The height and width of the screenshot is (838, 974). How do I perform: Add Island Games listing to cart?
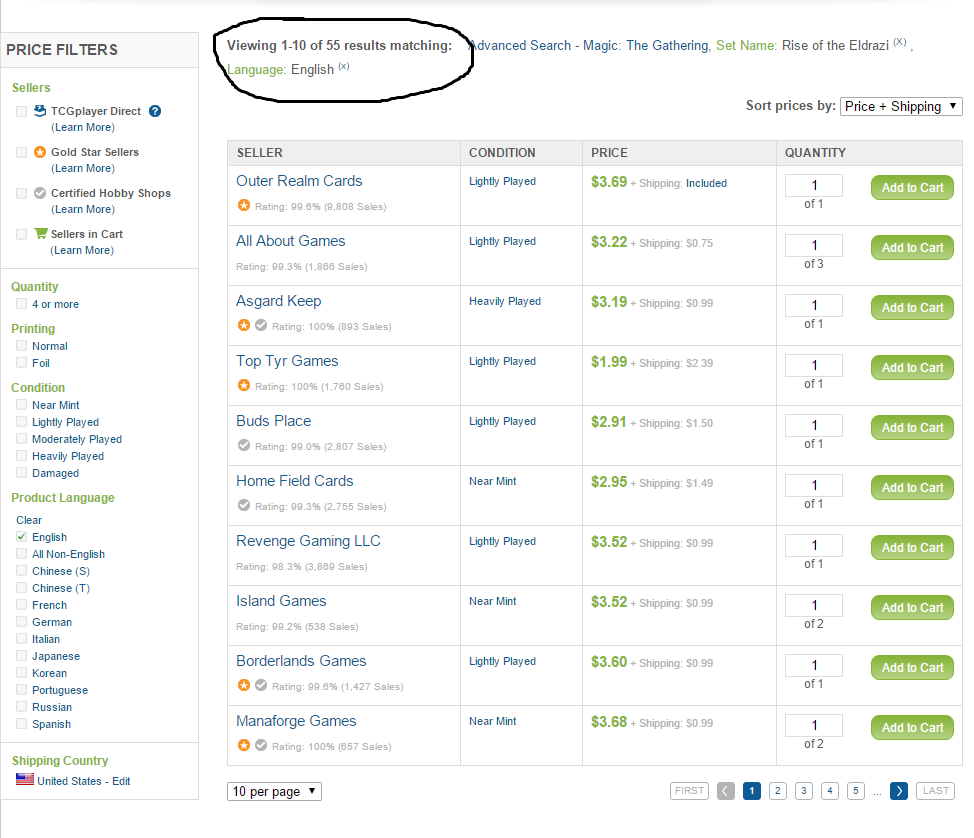913,608
